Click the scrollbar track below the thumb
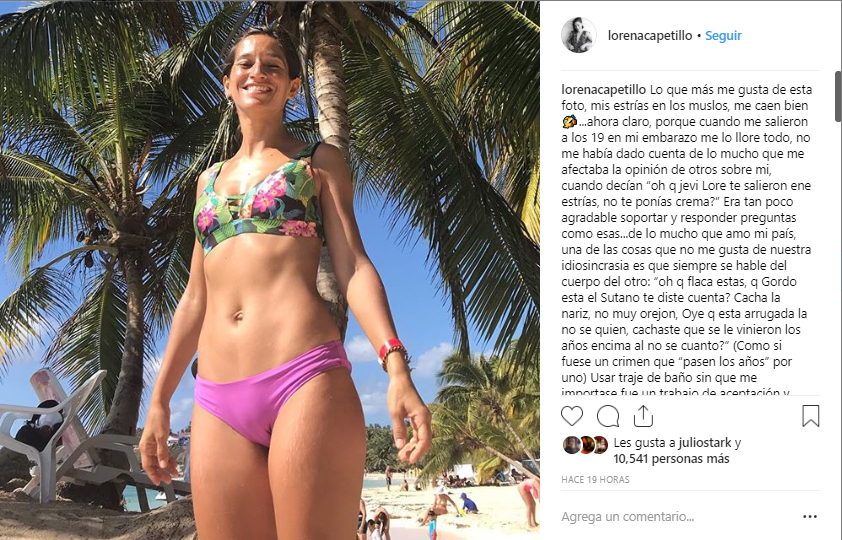The image size is (842, 540). [x=838, y=258]
